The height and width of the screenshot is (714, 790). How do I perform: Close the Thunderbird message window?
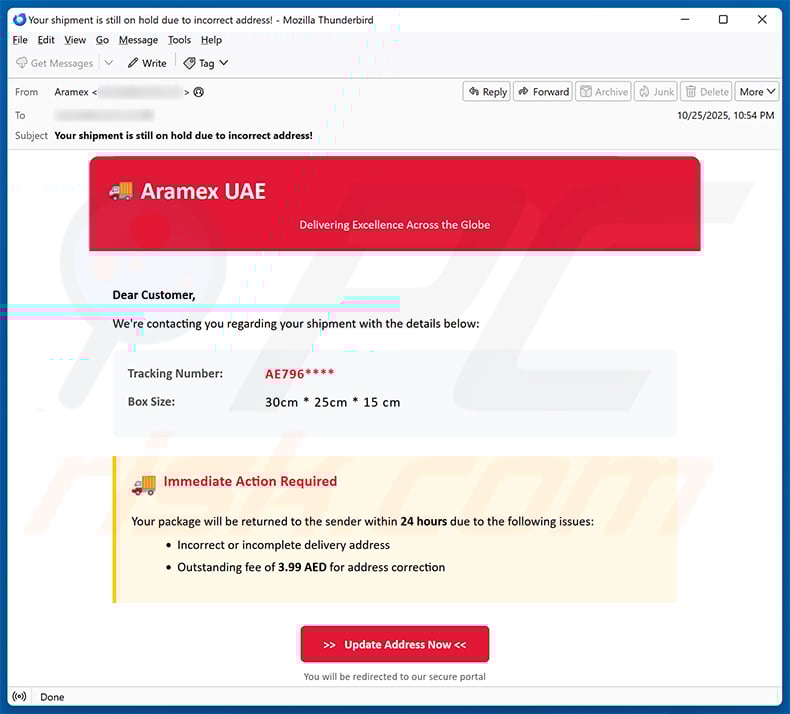(x=762, y=20)
